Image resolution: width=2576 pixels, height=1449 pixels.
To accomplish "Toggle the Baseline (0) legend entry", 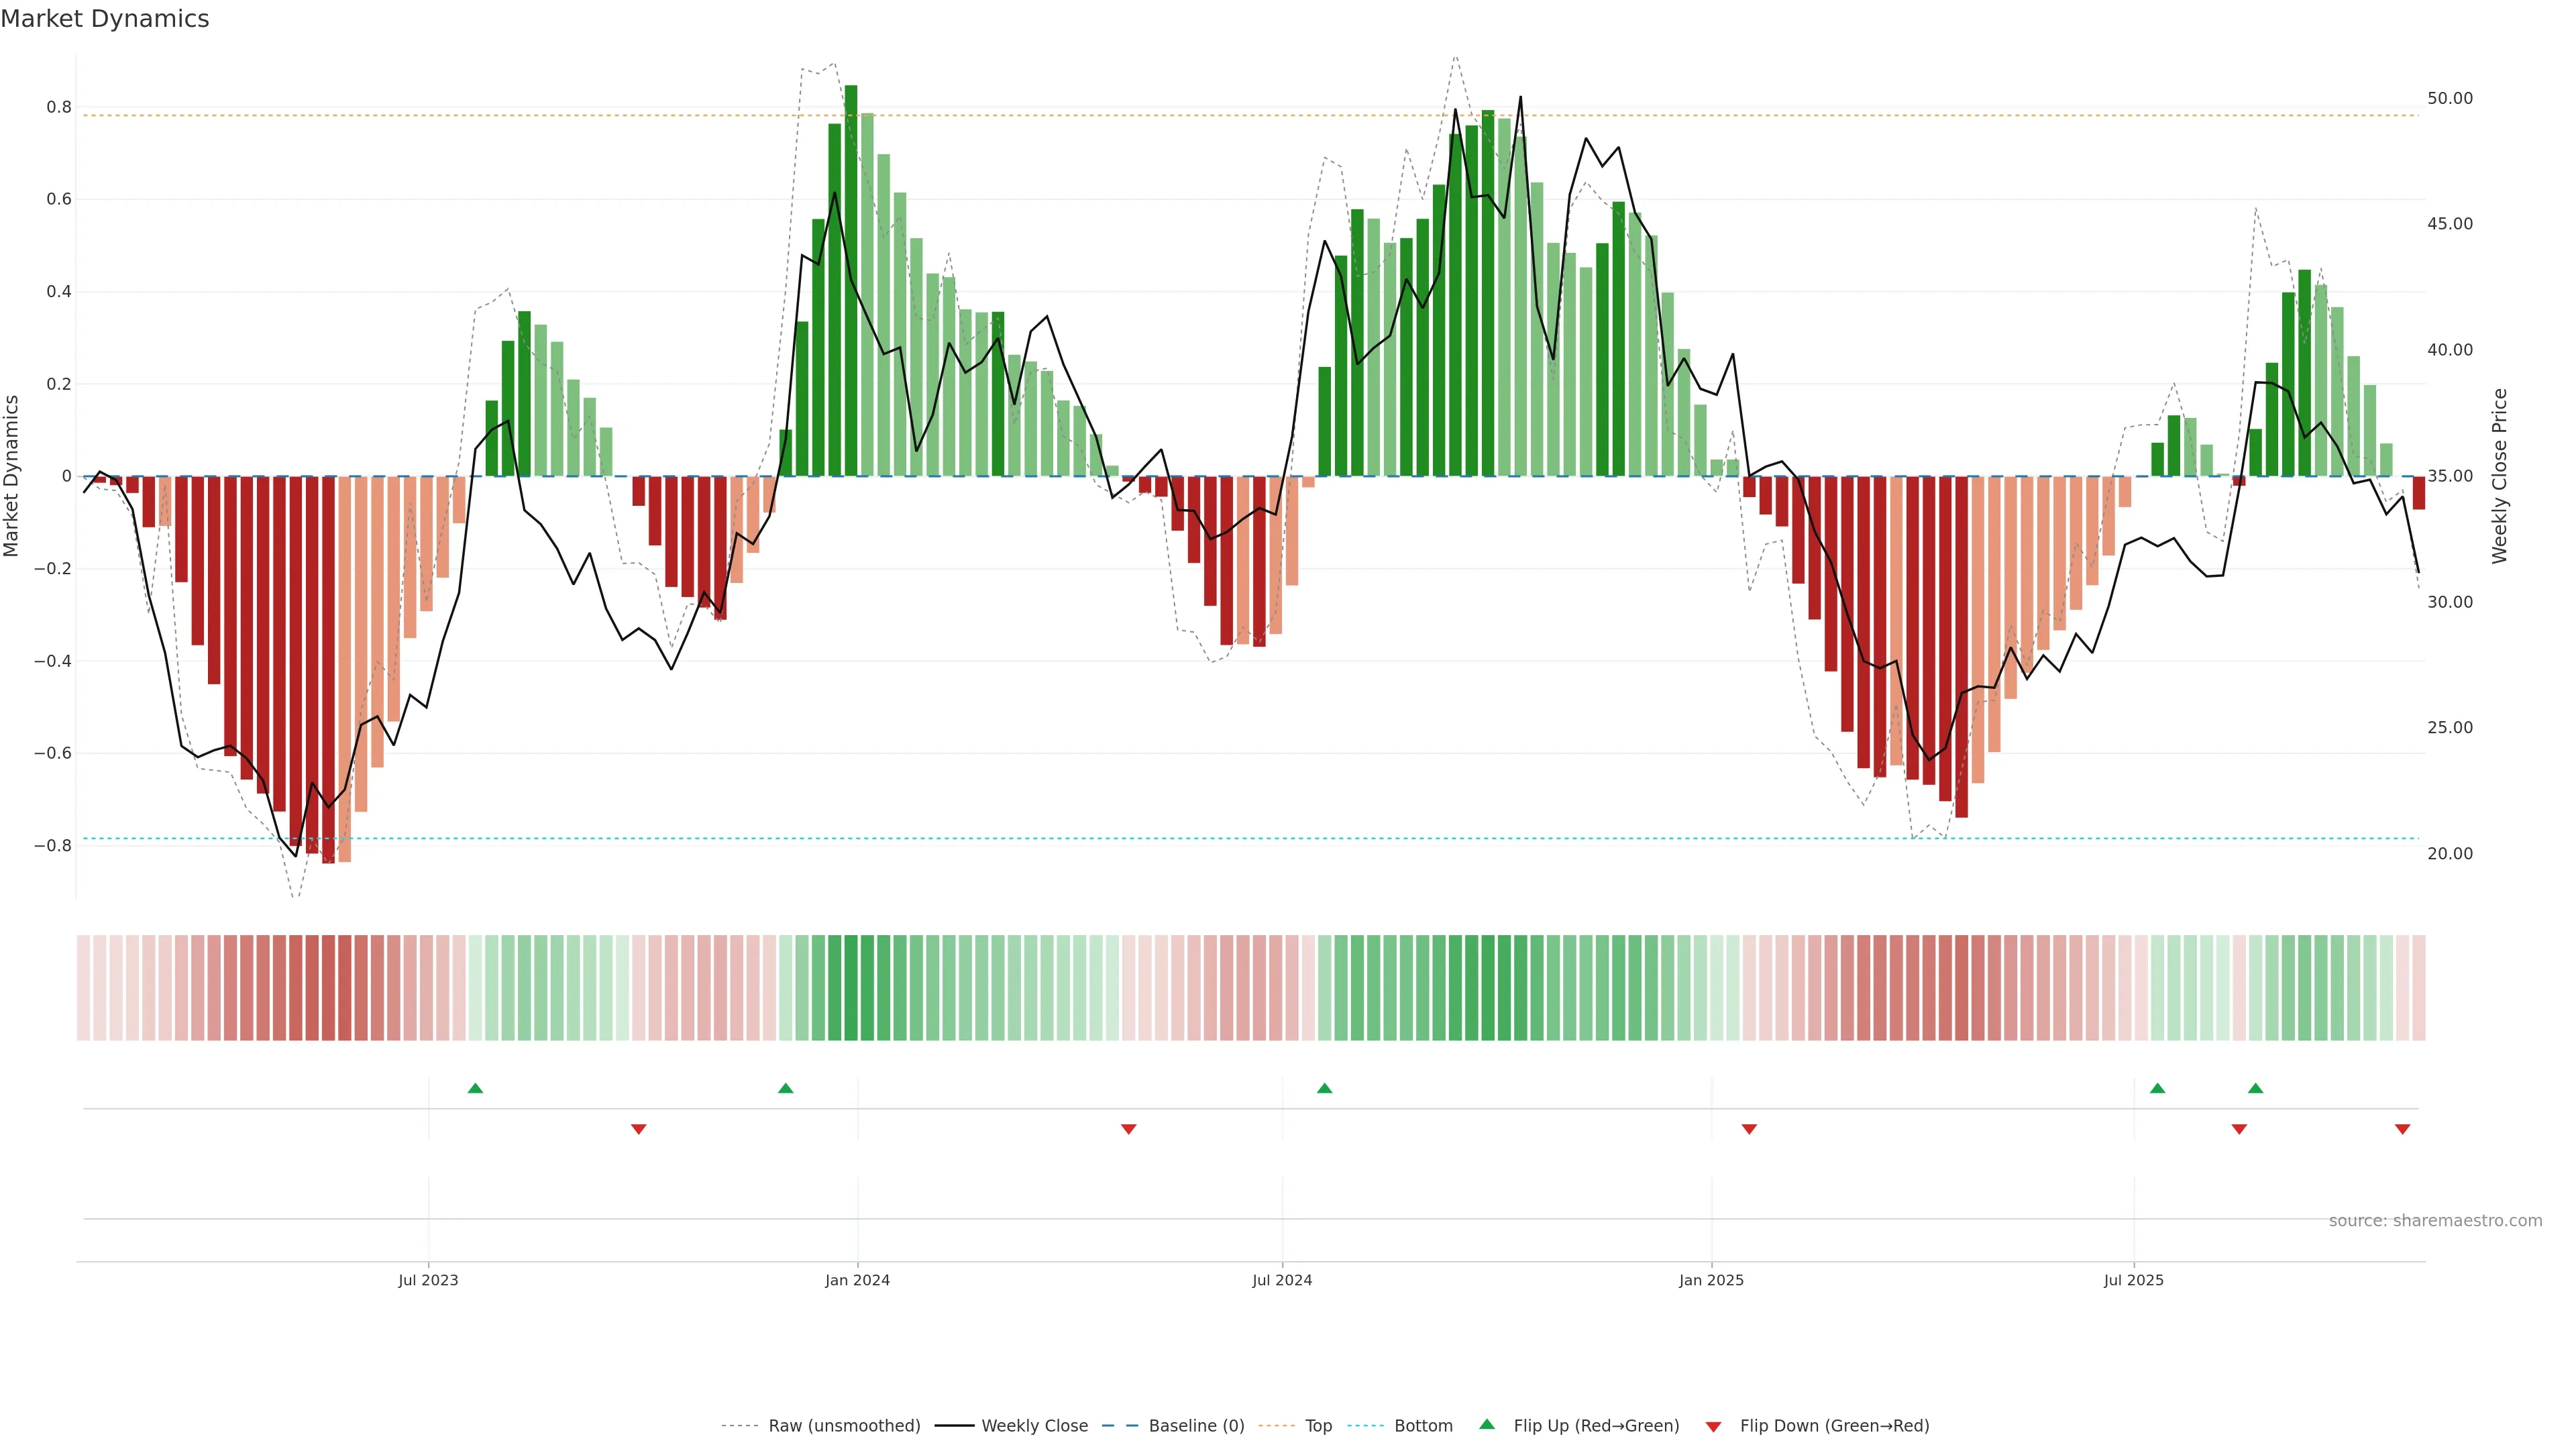I will click(x=1196, y=1426).
